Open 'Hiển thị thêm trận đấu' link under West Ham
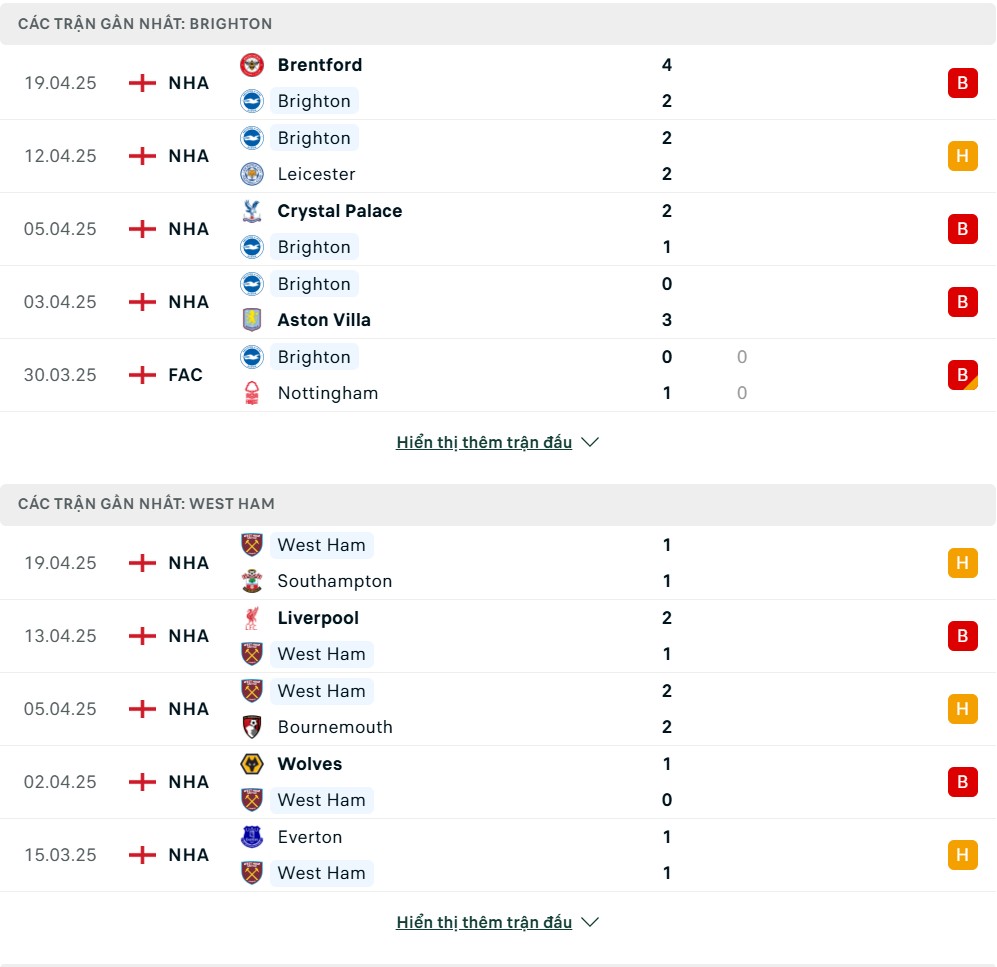 [484, 922]
